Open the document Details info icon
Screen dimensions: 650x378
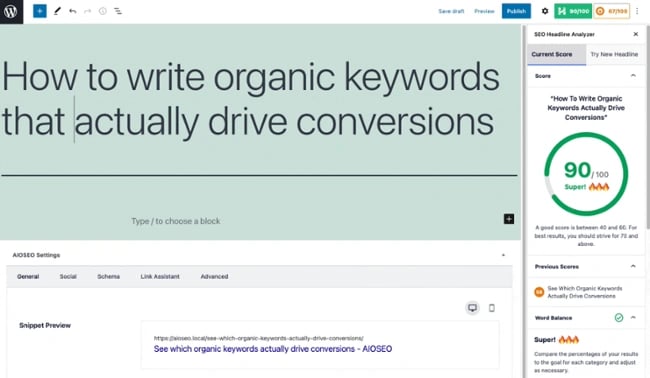pyautogui.click(x=102, y=11)
